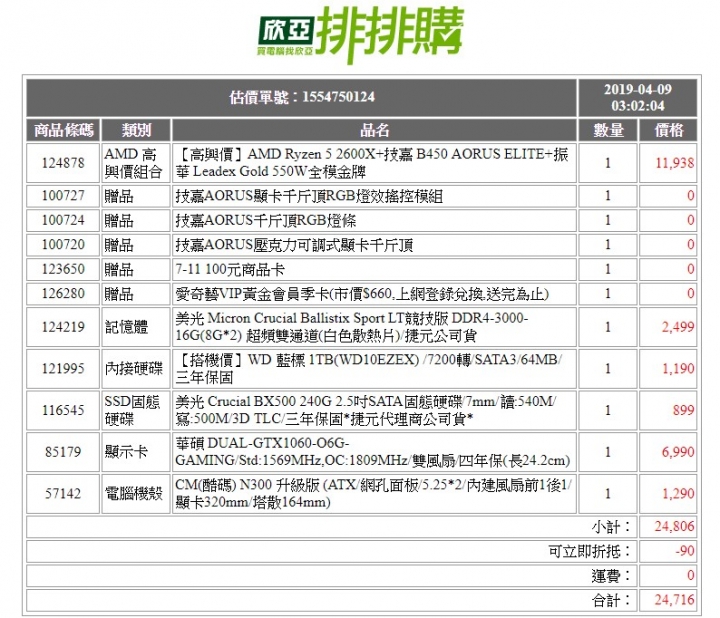This screenshot has width=720, height=618.
Task: Click subtotal value 24,806
Action: [675, 527]
